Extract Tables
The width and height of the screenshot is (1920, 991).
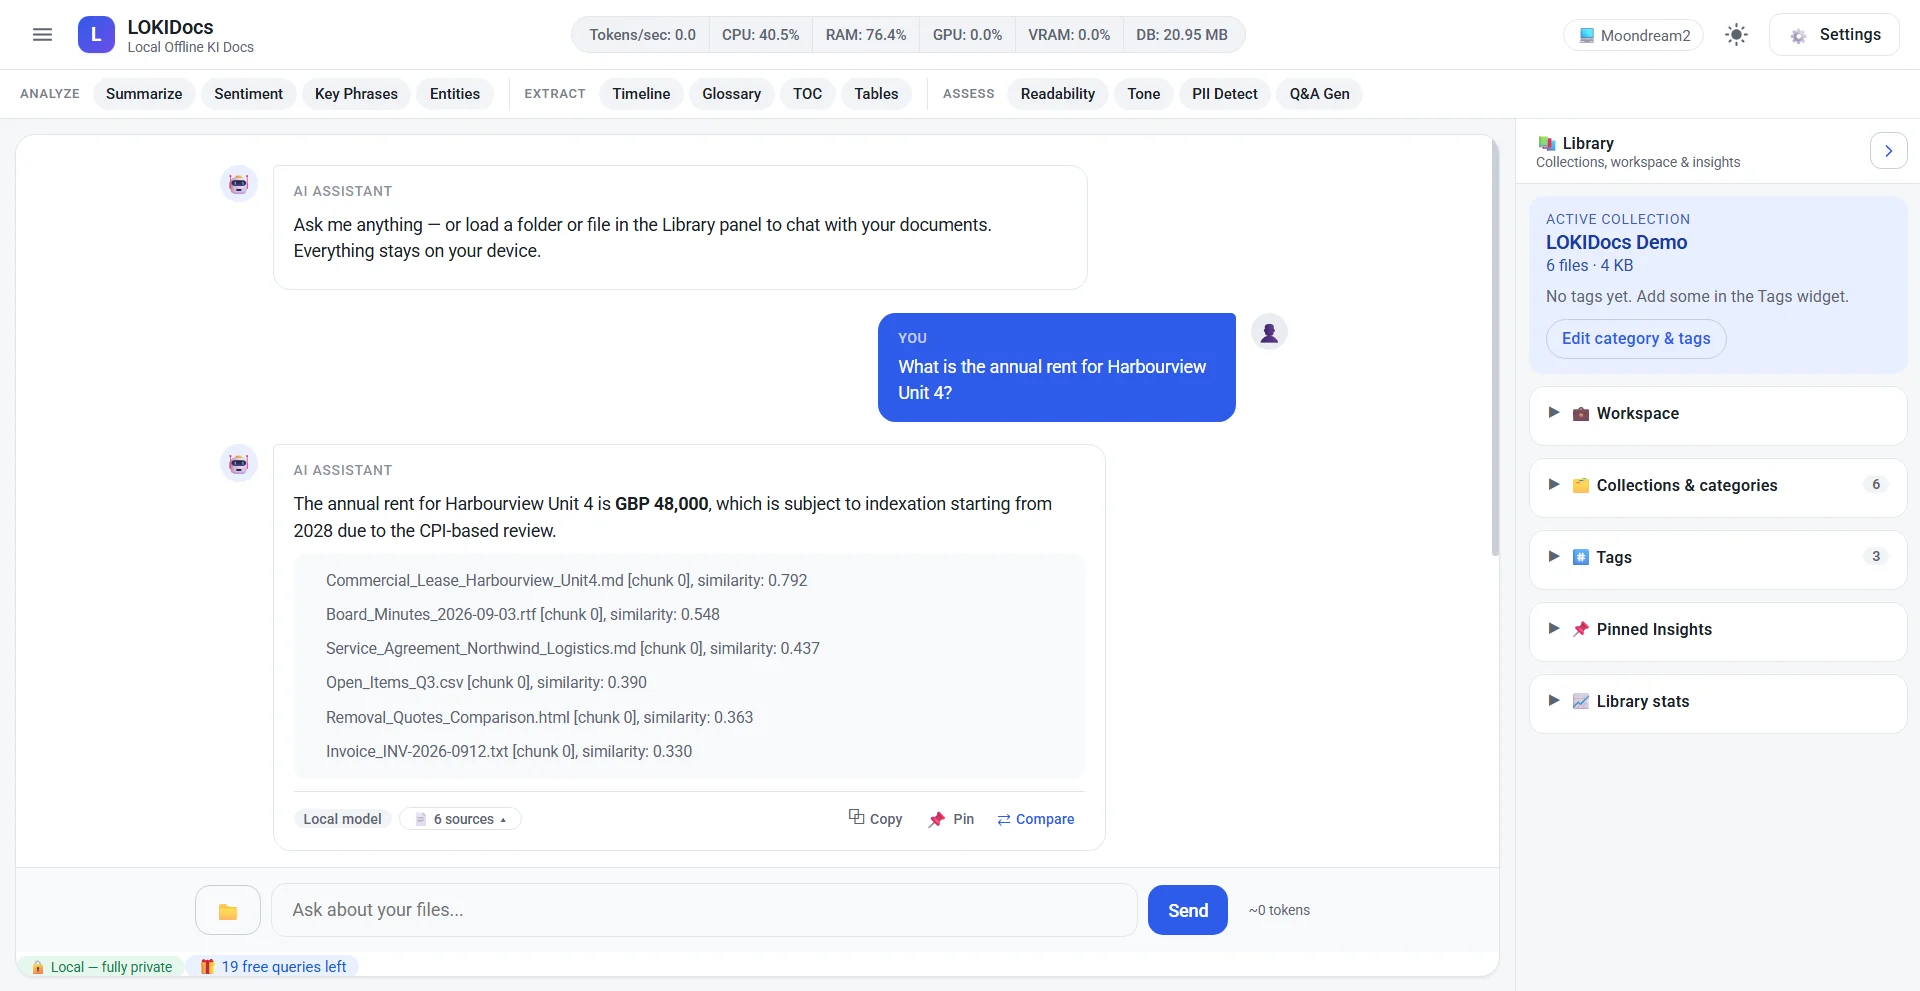point(876,94)
